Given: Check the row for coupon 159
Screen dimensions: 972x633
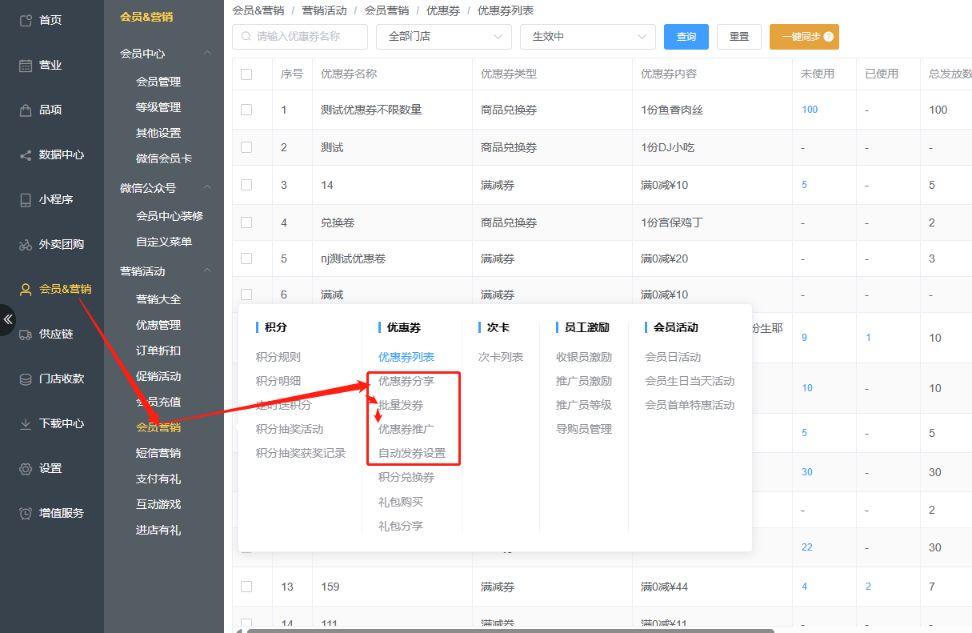Looking at the screenshot, I should pyautogui.click(x=247, y=587).
